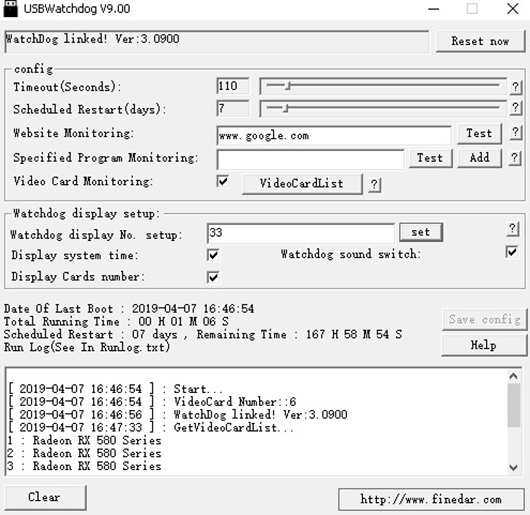The image size is (530, 515).
Task: Click the log's scroll down arrow
Action: point(513,467)
